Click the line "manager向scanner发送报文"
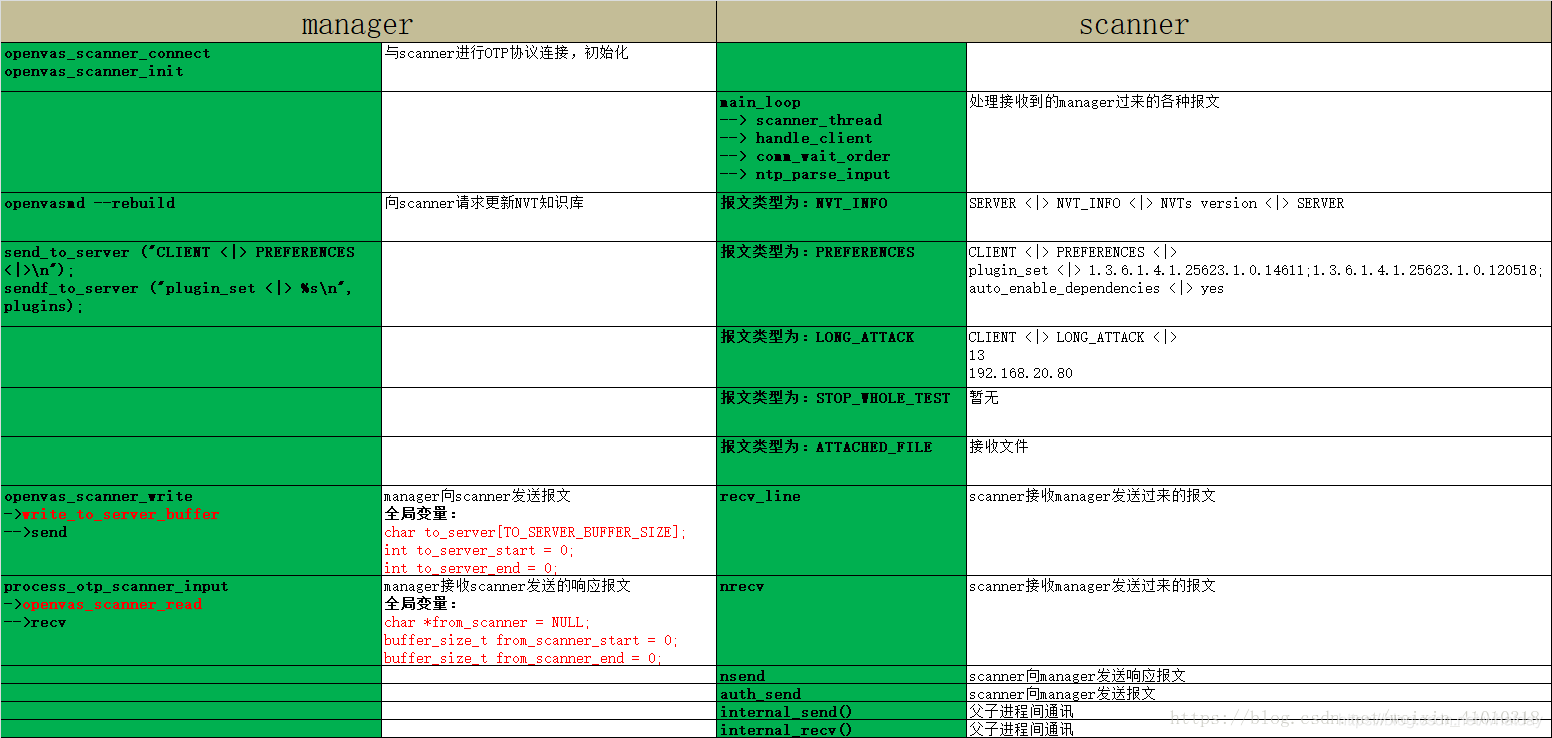 477,496
